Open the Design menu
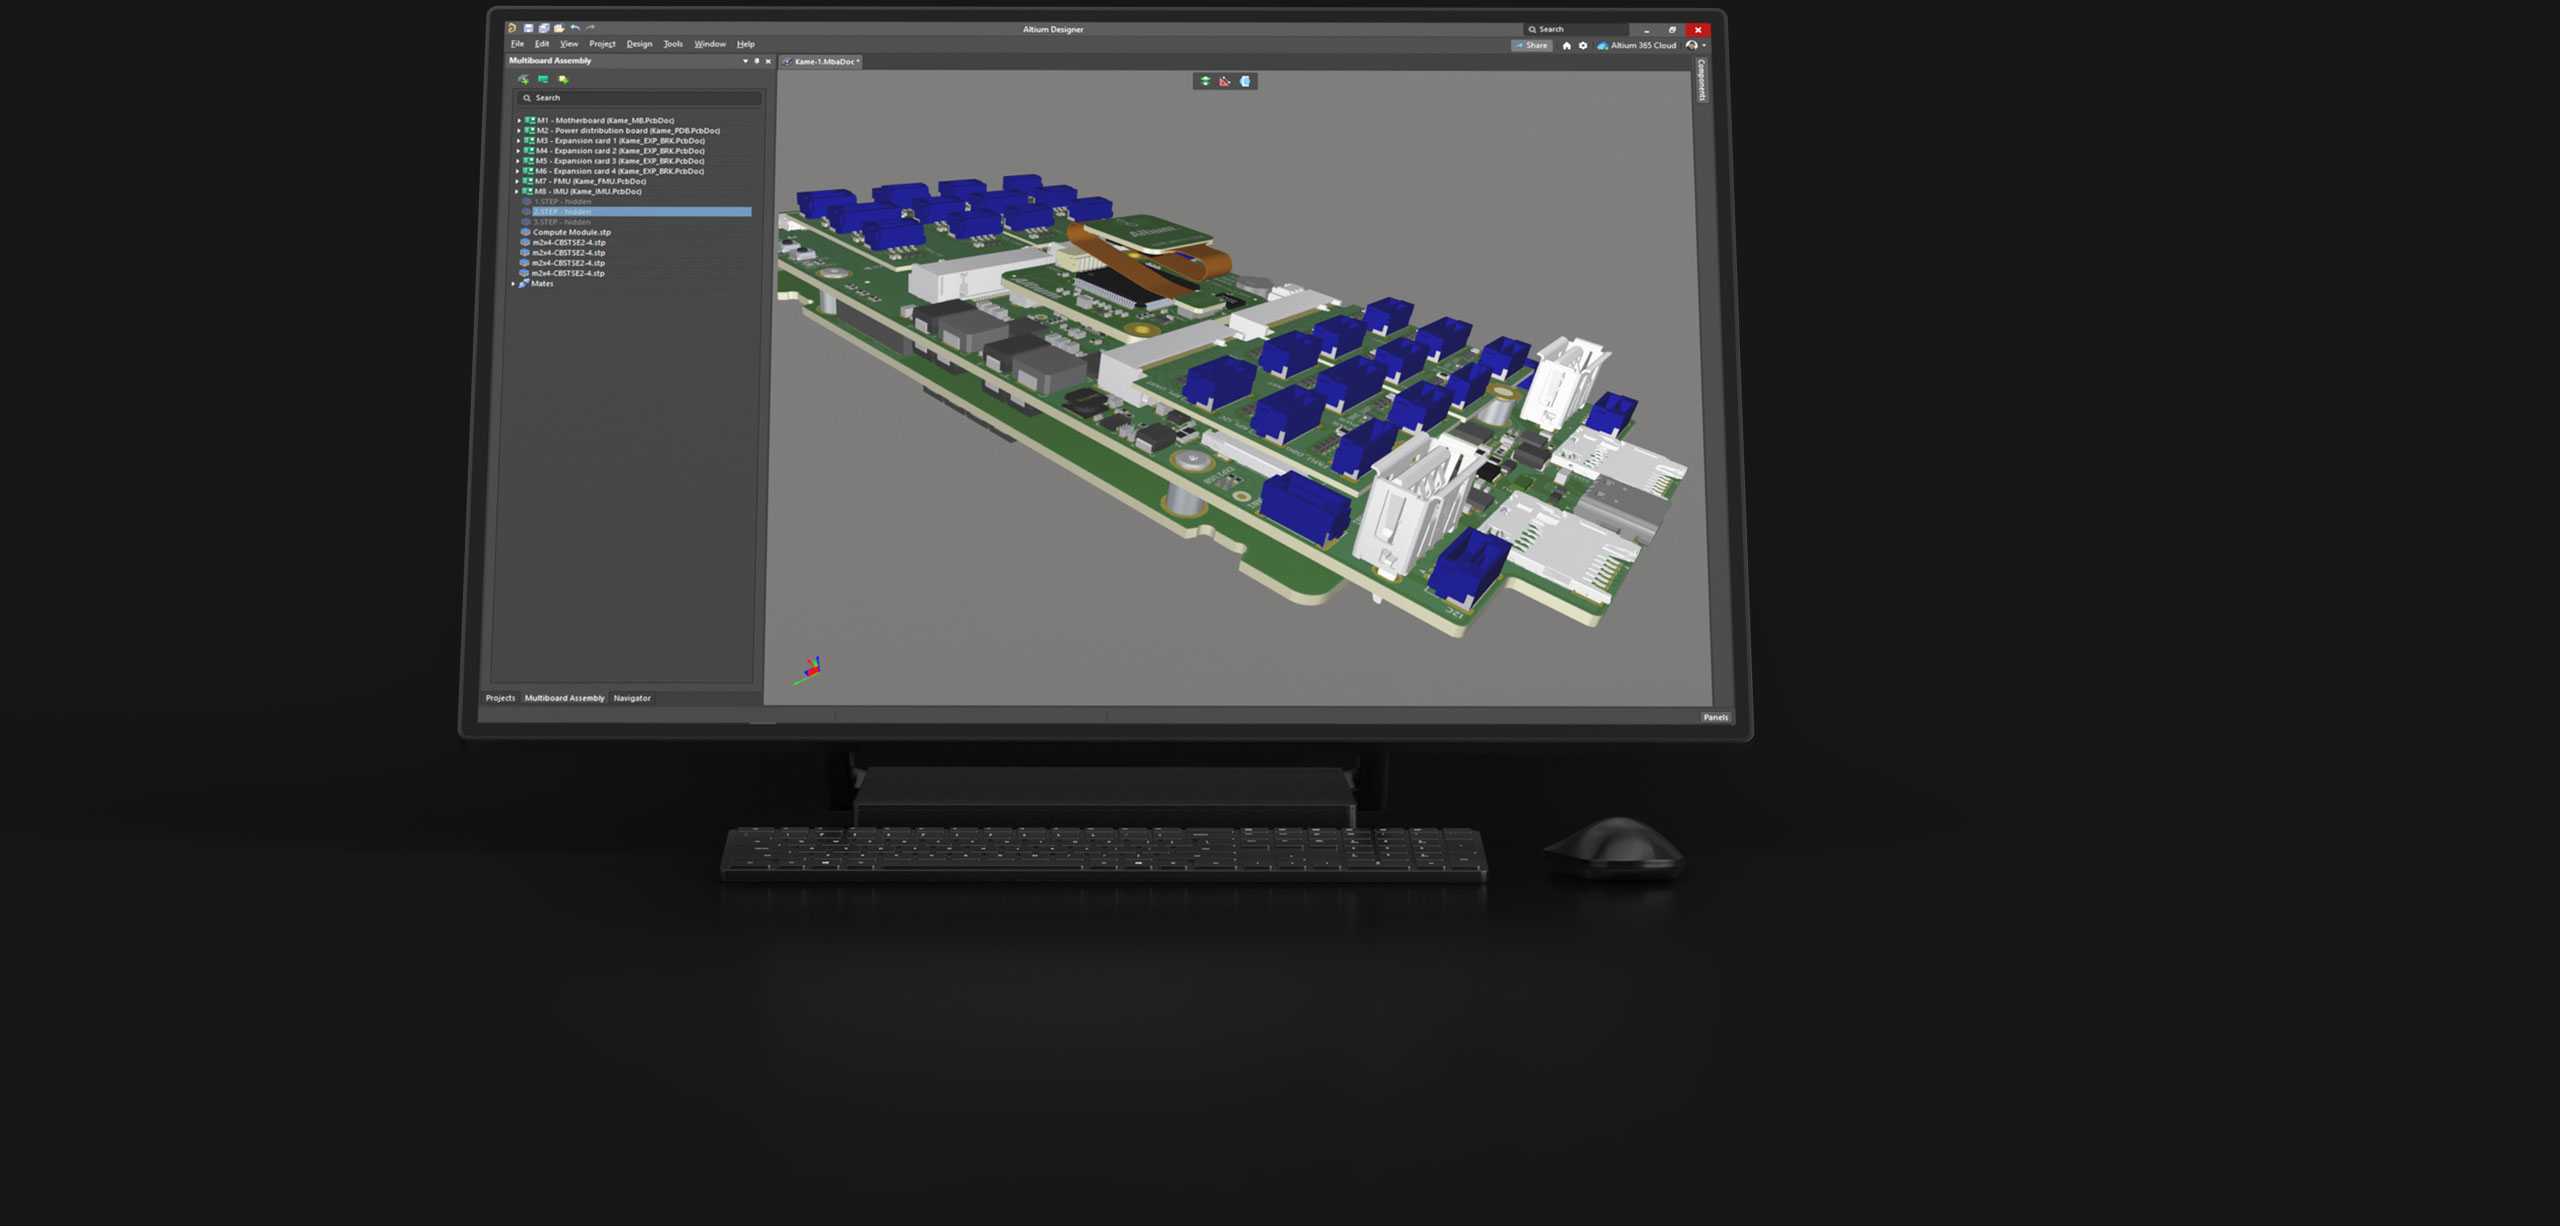The image size is (2560, 1226). click(639, 44)
